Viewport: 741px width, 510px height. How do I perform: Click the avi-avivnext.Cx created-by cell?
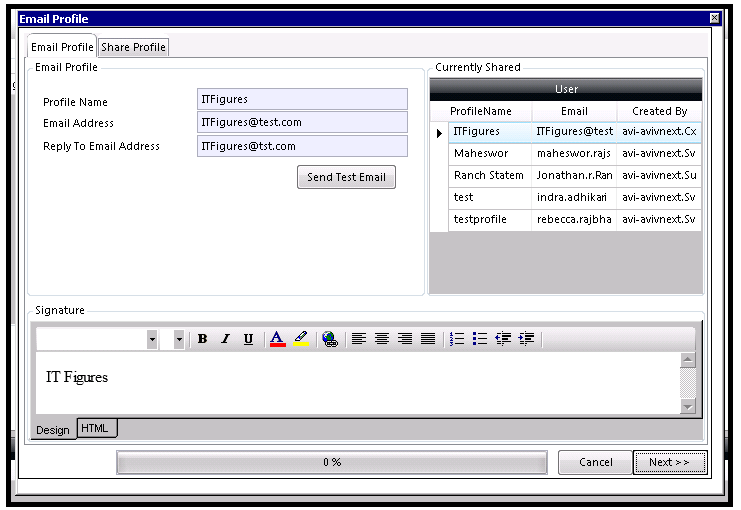(x=659, y=132)
